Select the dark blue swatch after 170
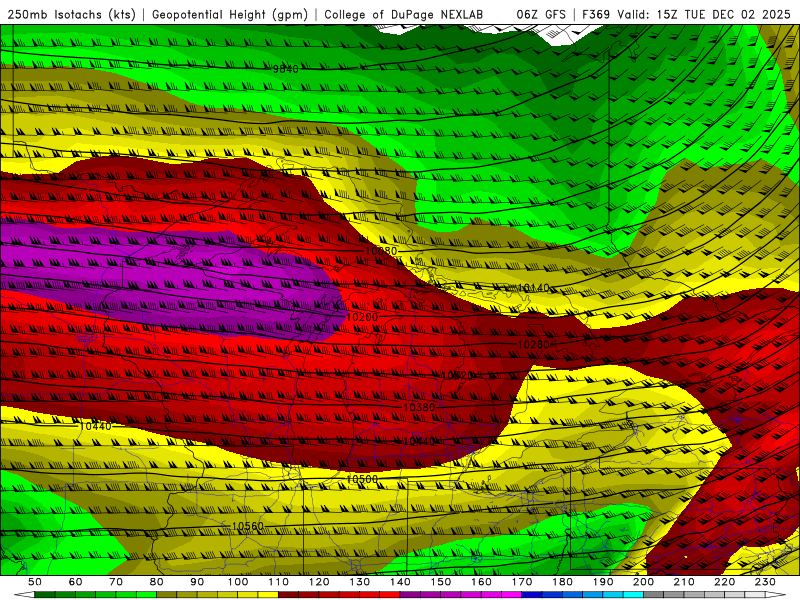Image resolution: width=800 pixels, height=600 pixels. (532, 595)
